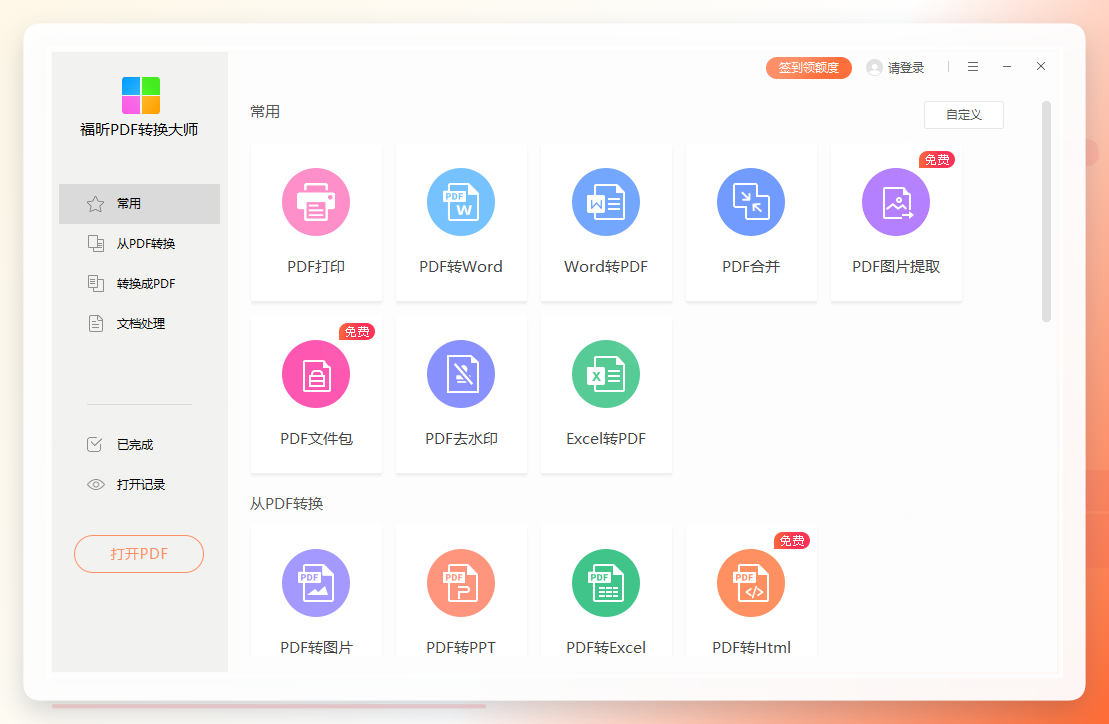Click the Word转PDF label text
The width and height of the screenshot is (1109, 724).
606,267
